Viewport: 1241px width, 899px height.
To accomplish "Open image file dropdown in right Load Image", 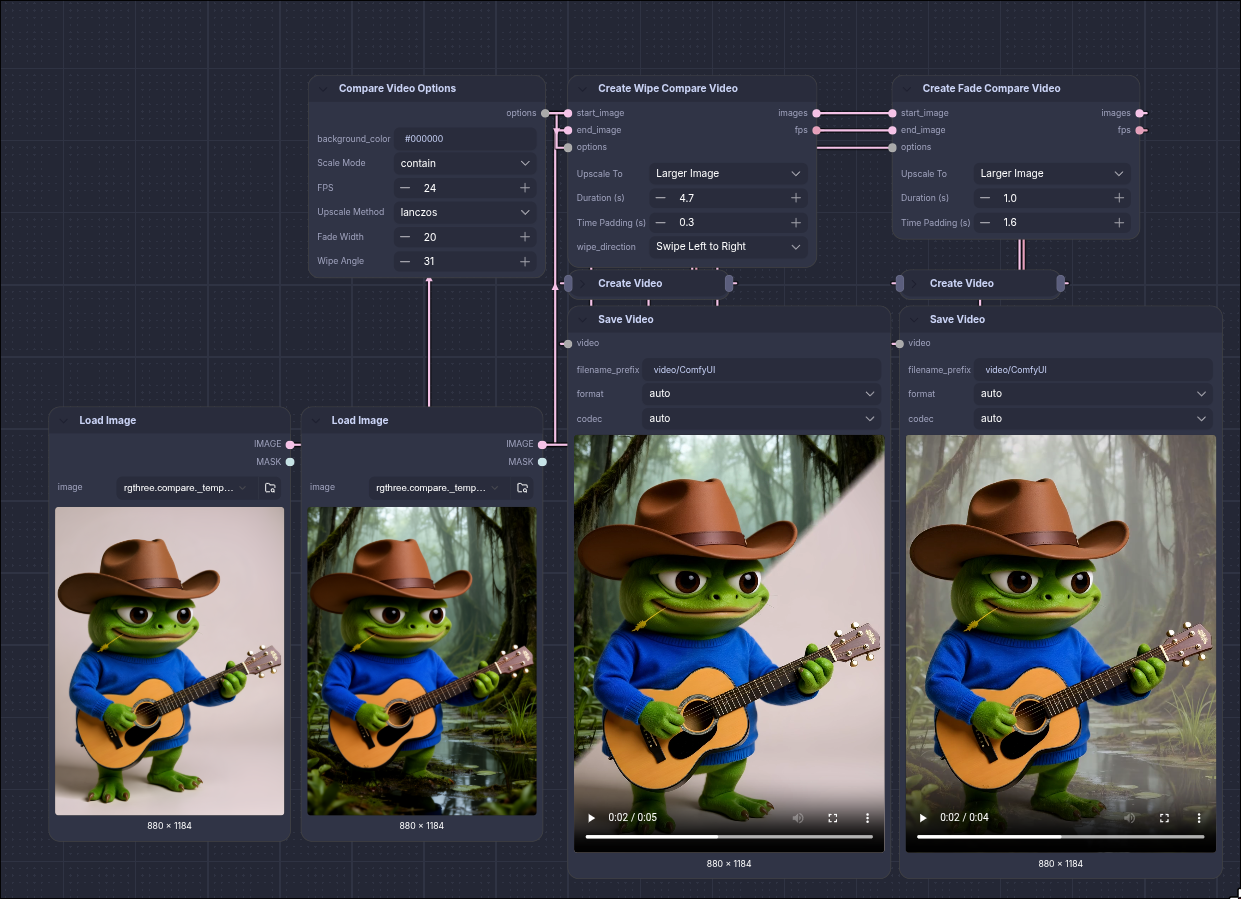I will [x=436, y=488].
